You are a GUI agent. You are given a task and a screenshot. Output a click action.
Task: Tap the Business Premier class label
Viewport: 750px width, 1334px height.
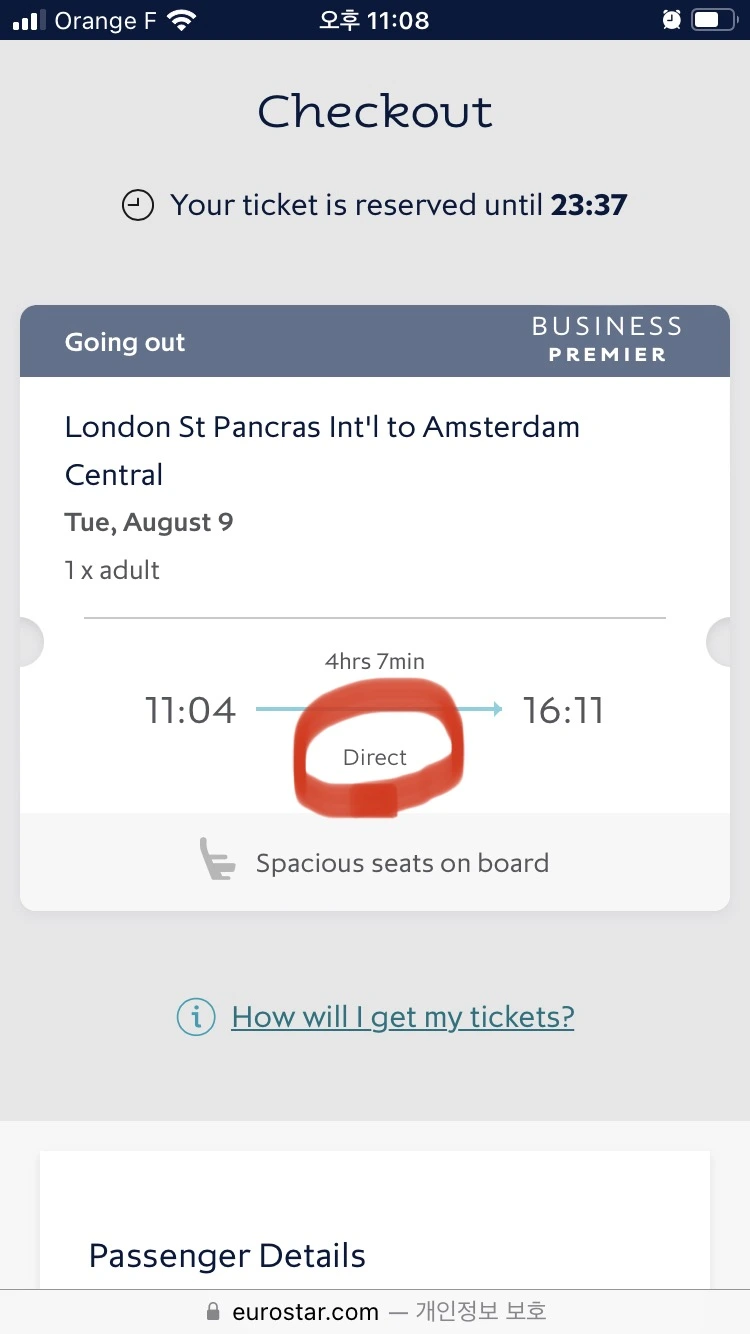click(607, 340)
